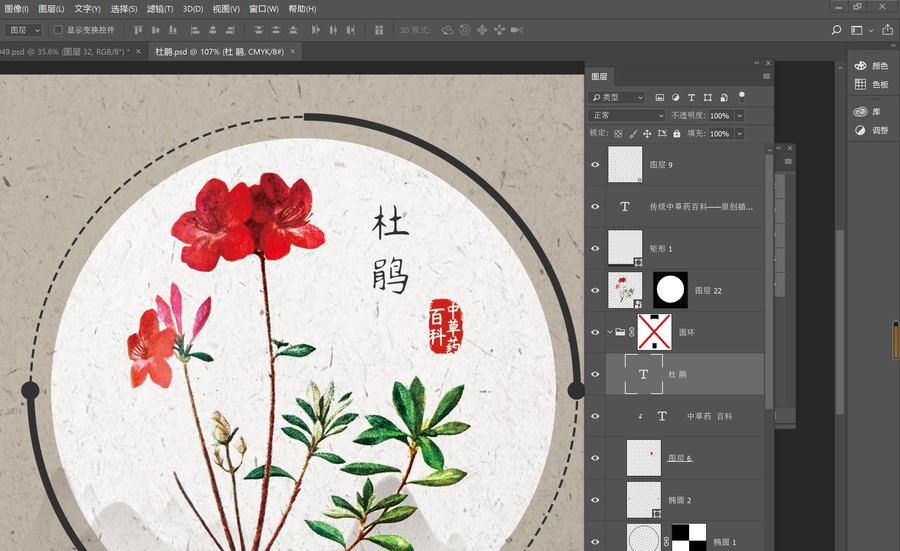Screen dimensions: 900x551
Task: Open the 库 libraries panel
Action: pos(867,111)
